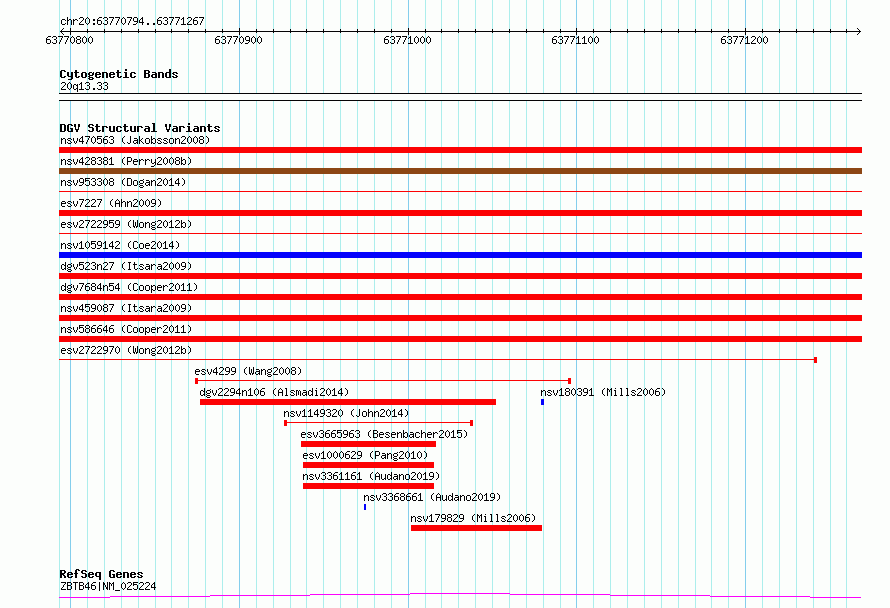
Task: Click the DGV Structural Variants track title
Action: [140, 128]
